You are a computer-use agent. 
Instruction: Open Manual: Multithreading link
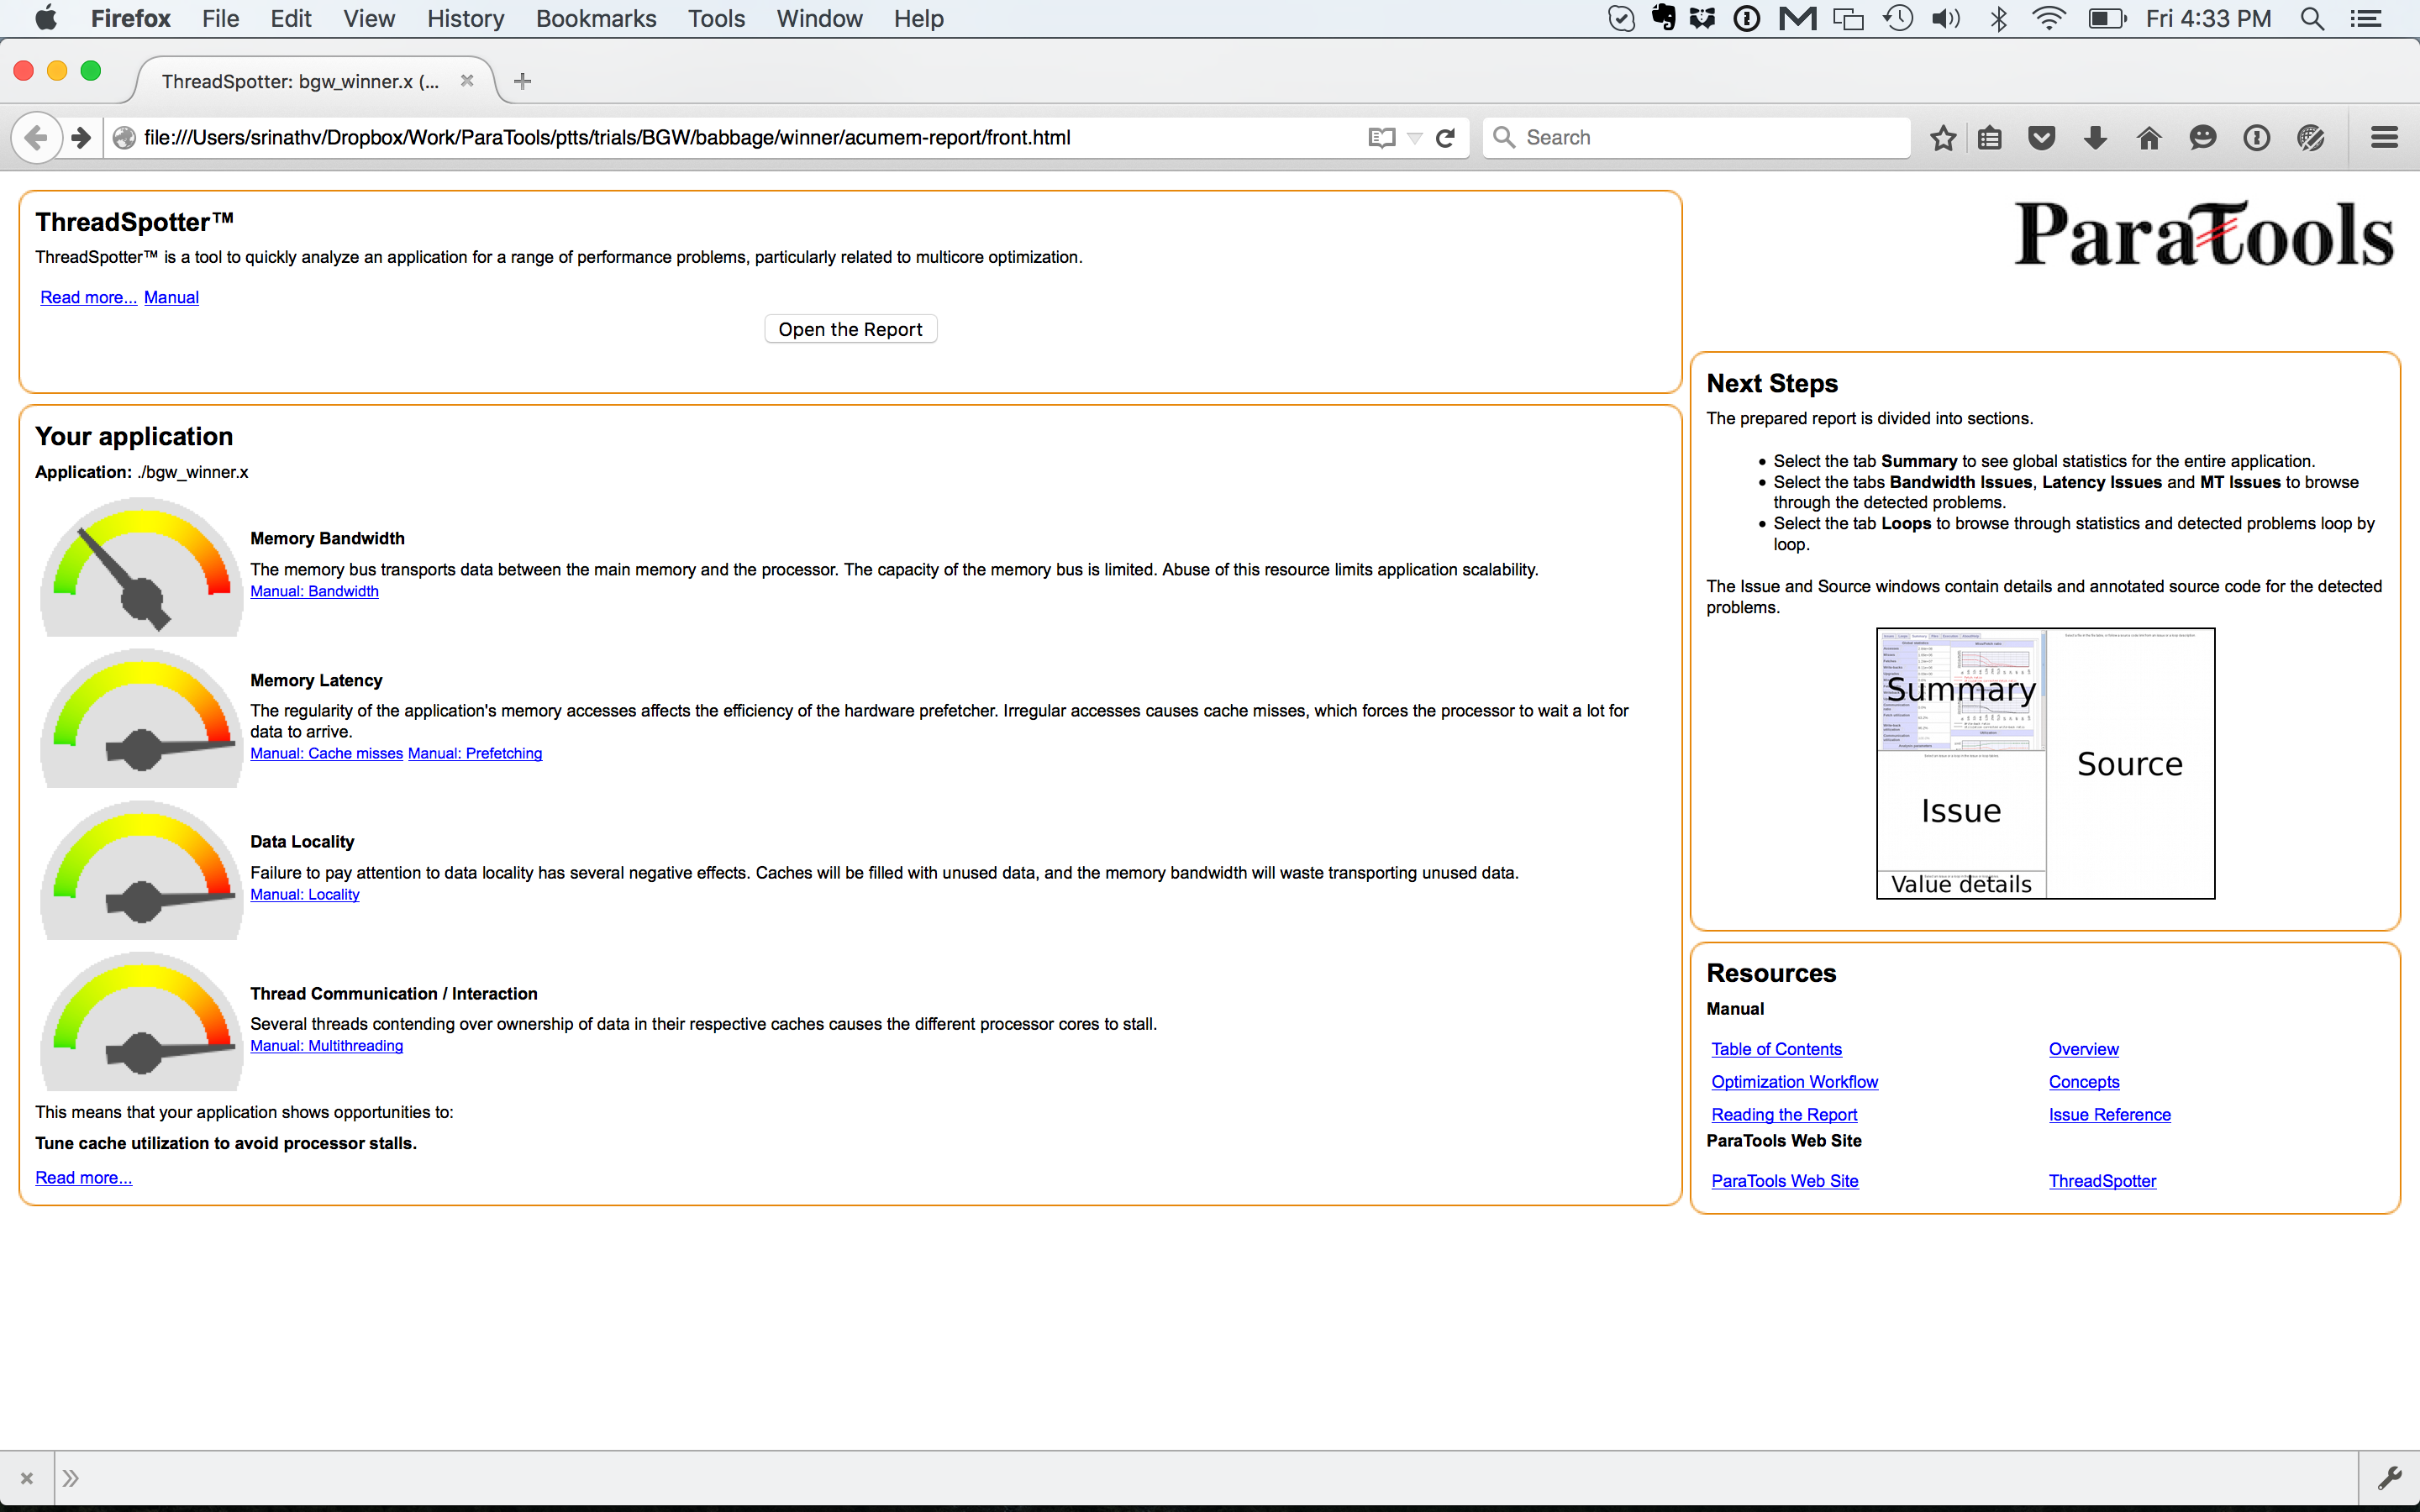pyautogui.click(x=326, y=1045)
